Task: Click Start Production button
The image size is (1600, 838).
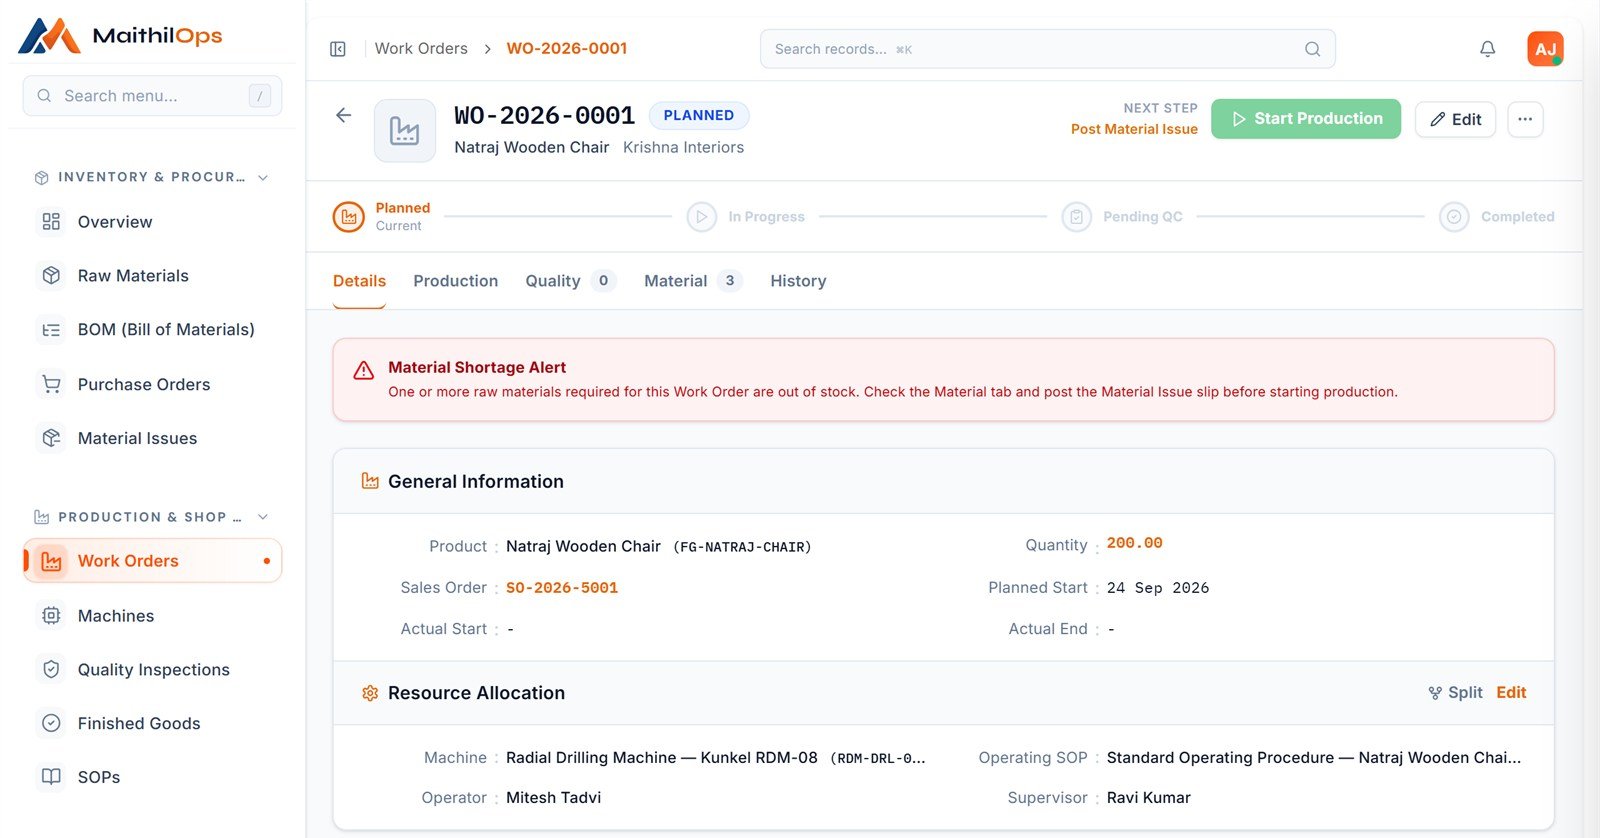Action: (1306, 119)
